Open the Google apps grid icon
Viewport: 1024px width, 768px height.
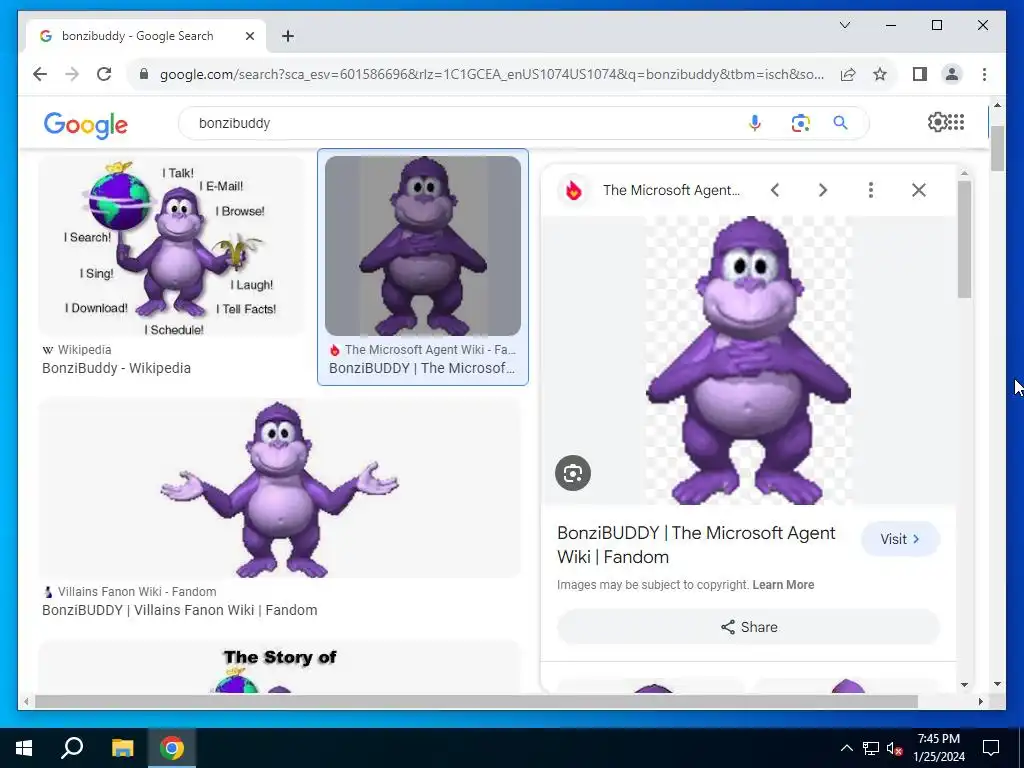pyautogui.click(x=956, y=122)
